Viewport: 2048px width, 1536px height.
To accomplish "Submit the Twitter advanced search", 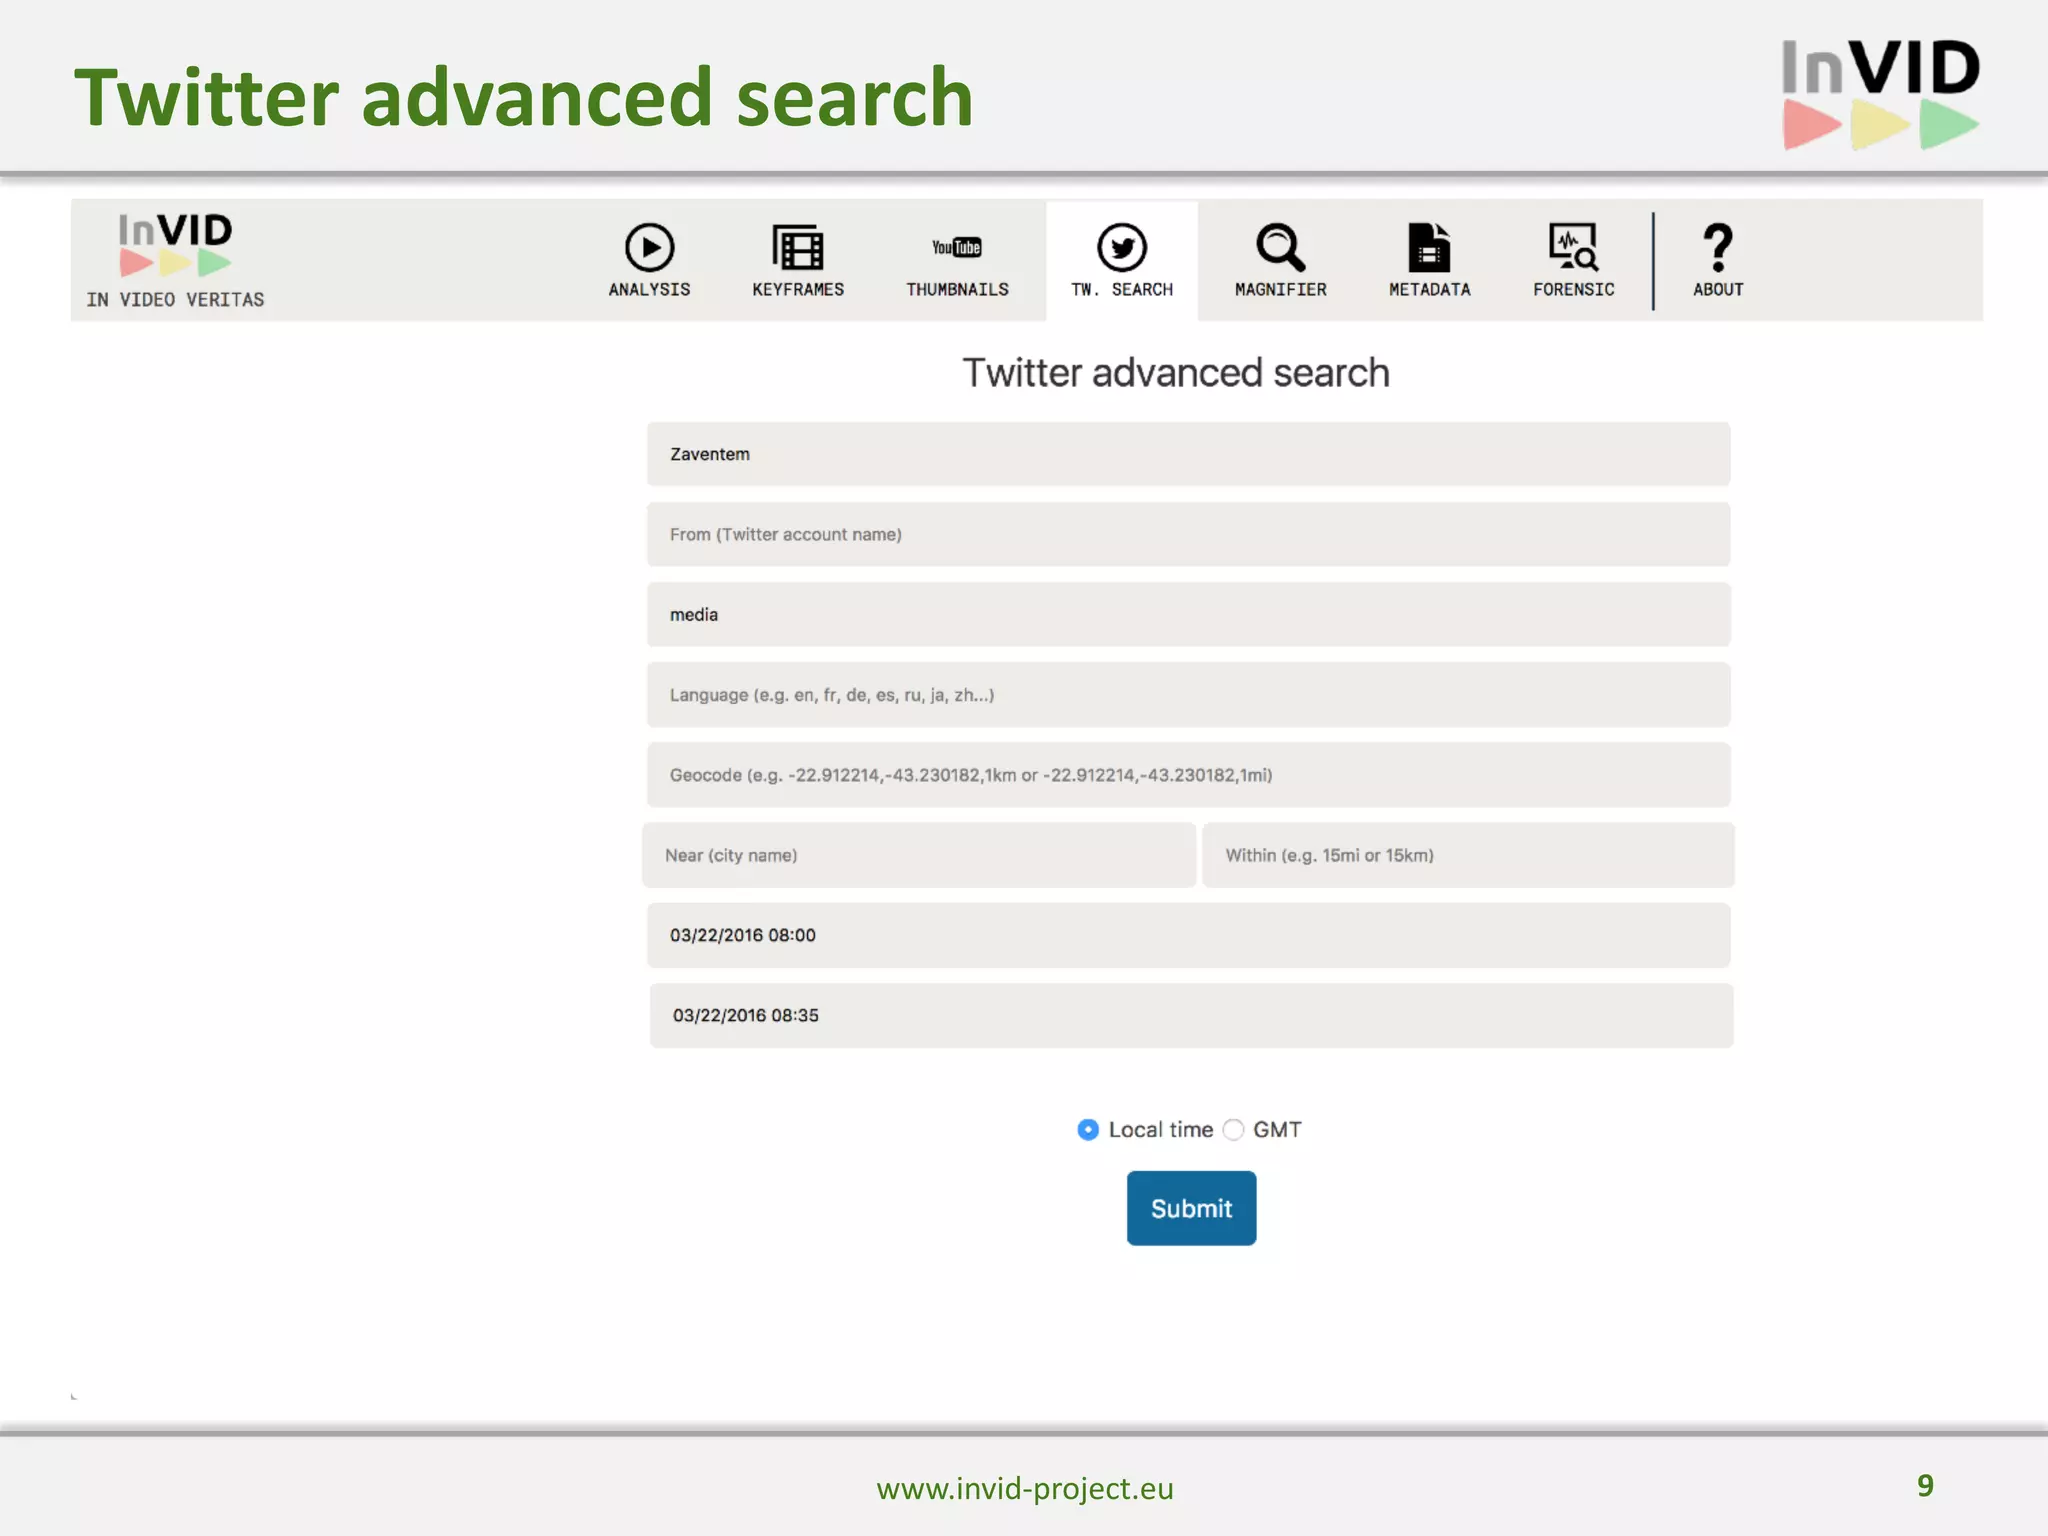I will coord(1191,1208).
